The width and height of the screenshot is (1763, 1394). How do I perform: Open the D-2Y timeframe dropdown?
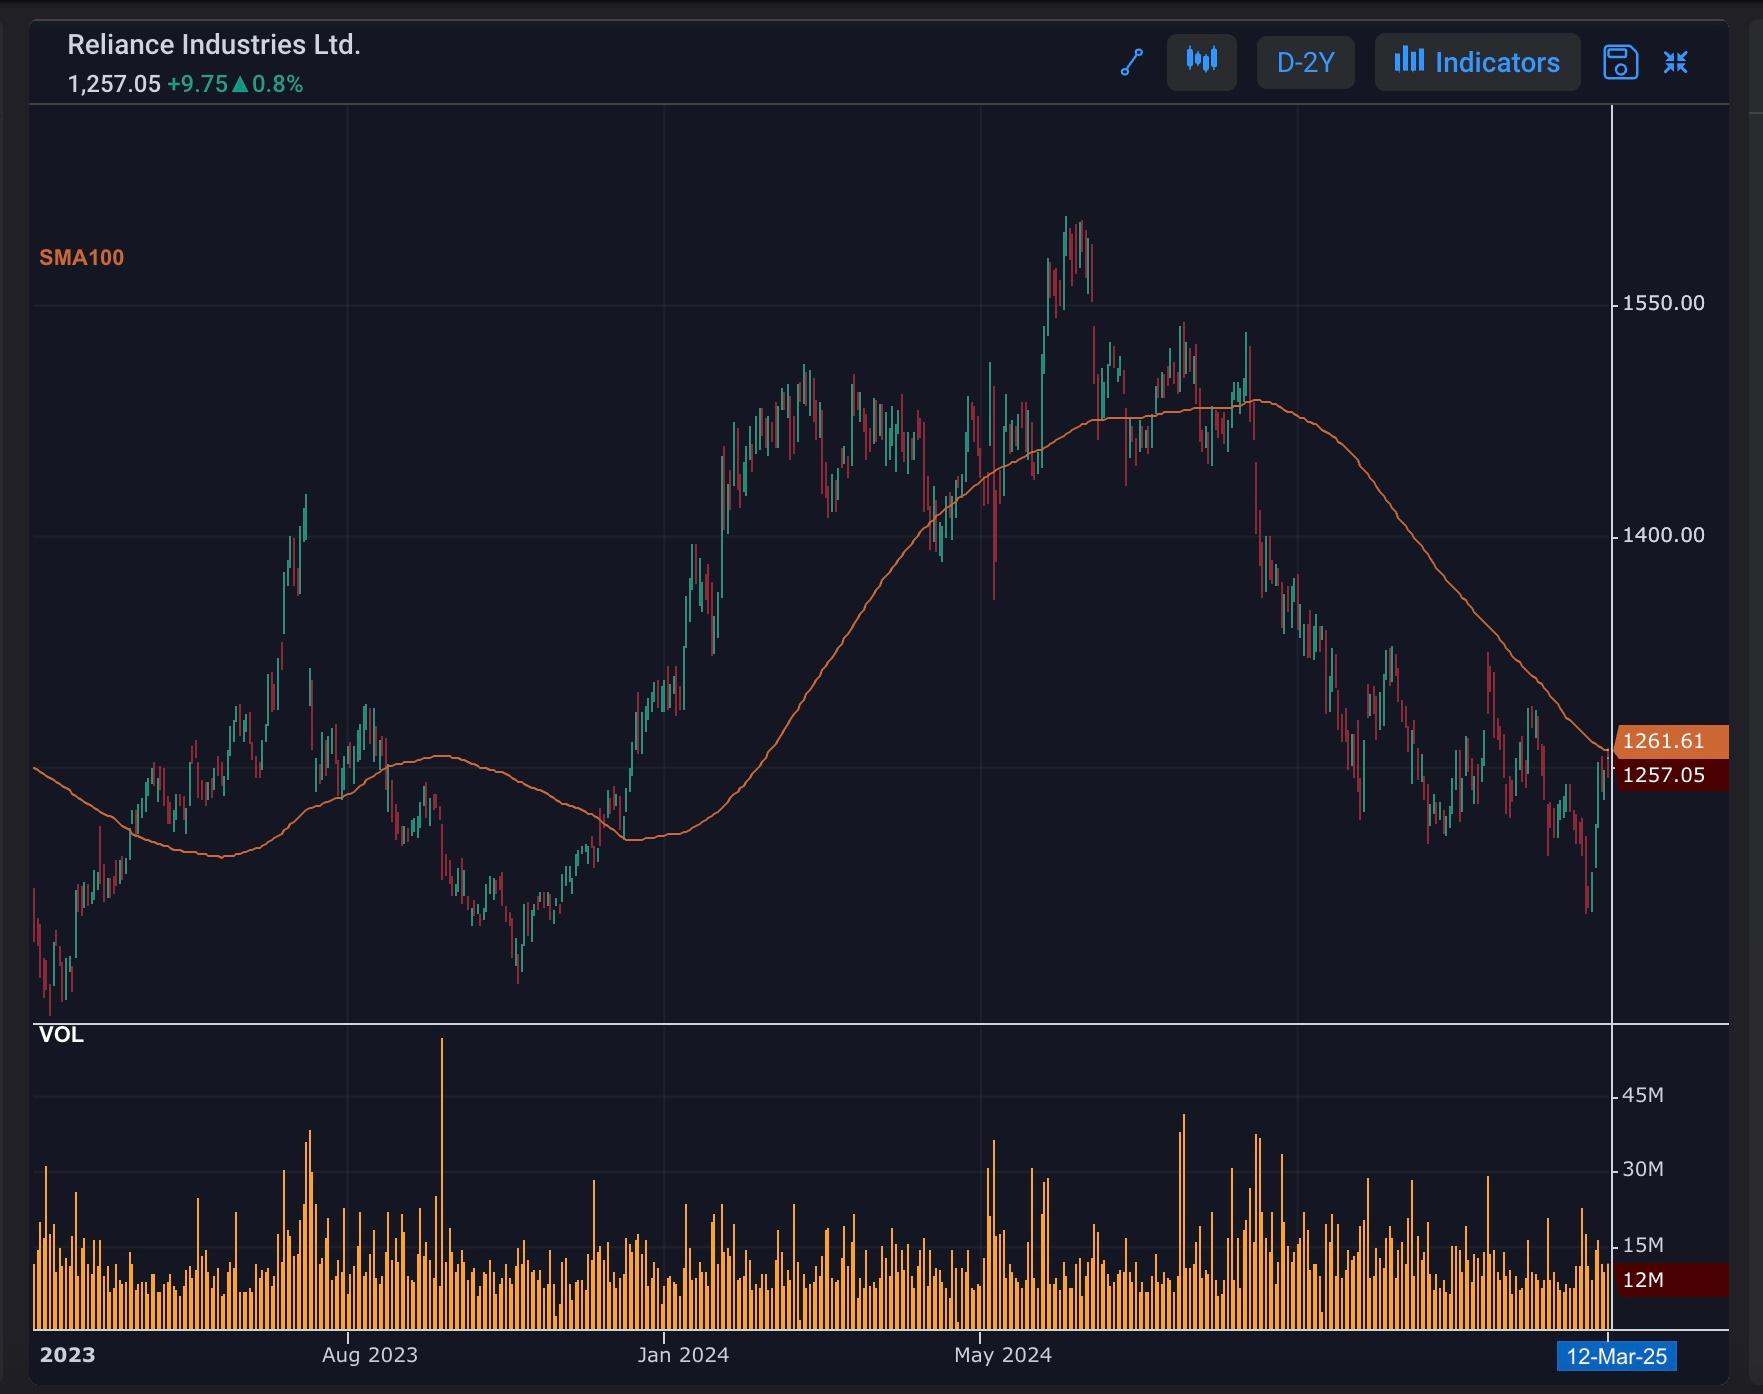[x=1305, y=63]
